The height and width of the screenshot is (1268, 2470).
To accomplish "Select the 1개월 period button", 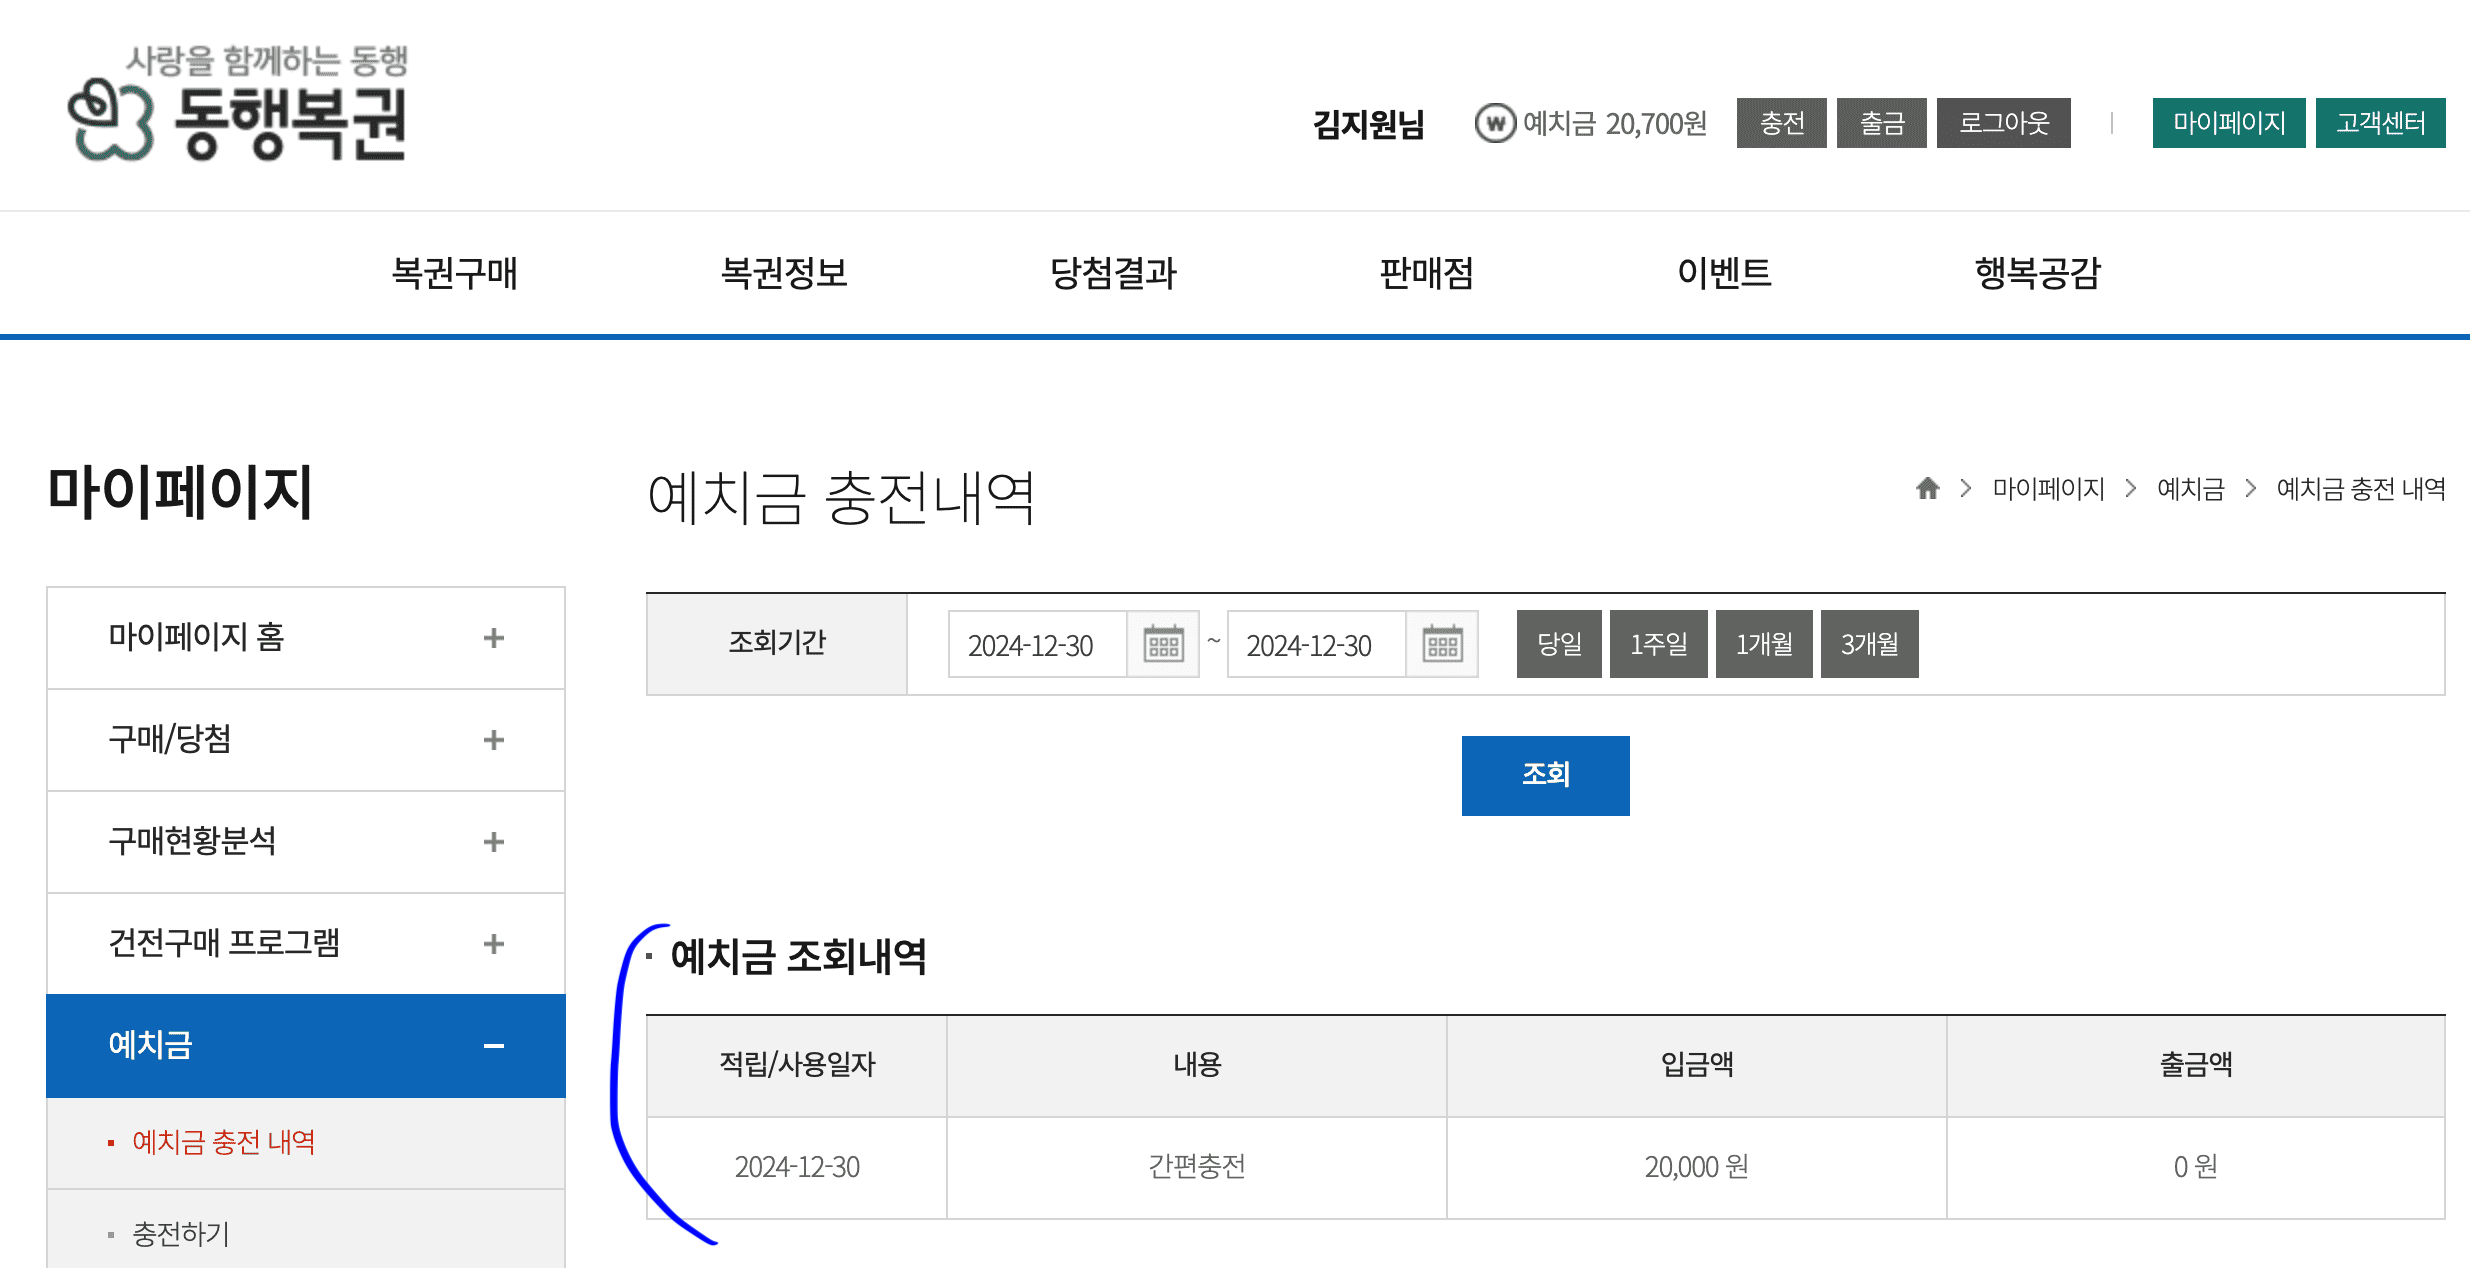I will click(1764, 644).
